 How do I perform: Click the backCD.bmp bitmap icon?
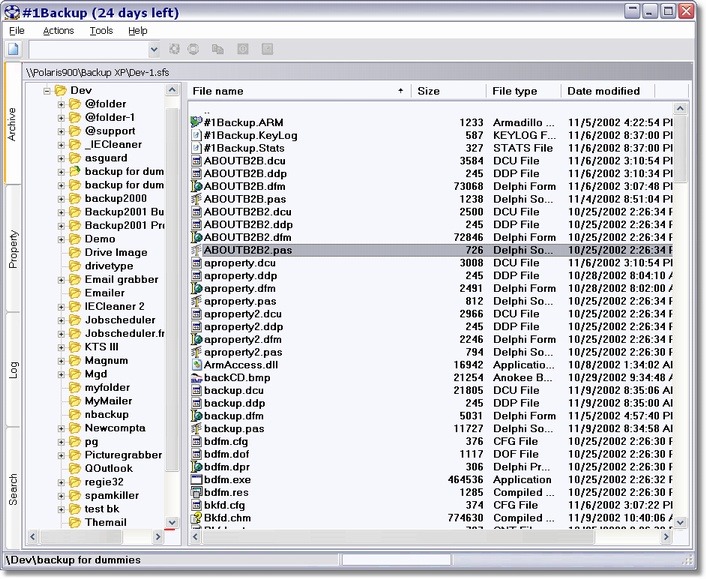pos(196,378)
